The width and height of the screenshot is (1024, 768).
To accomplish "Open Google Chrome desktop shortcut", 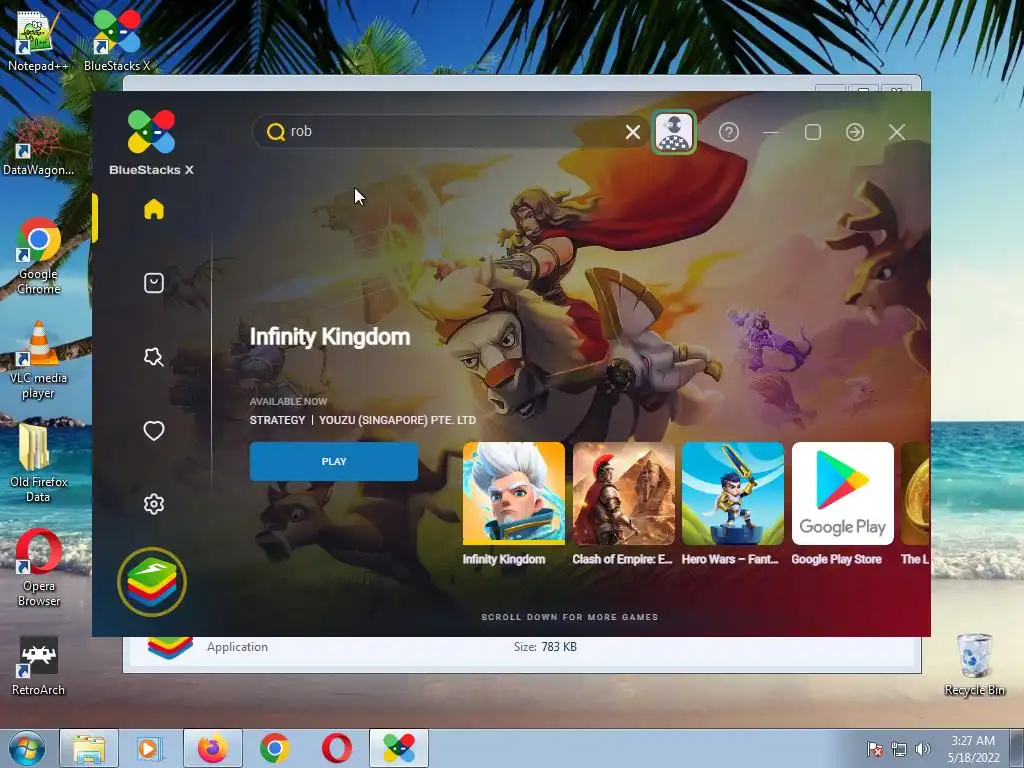I will click(x=39, y=257).
